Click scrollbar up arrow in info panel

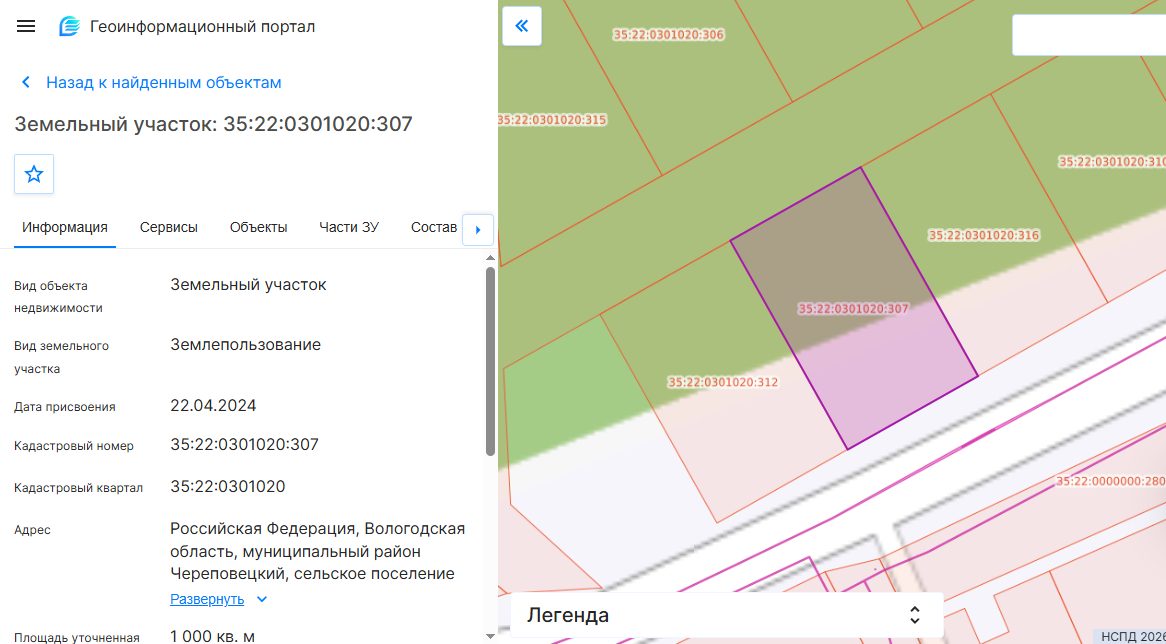pyautogui.click(x=490, y=258)
